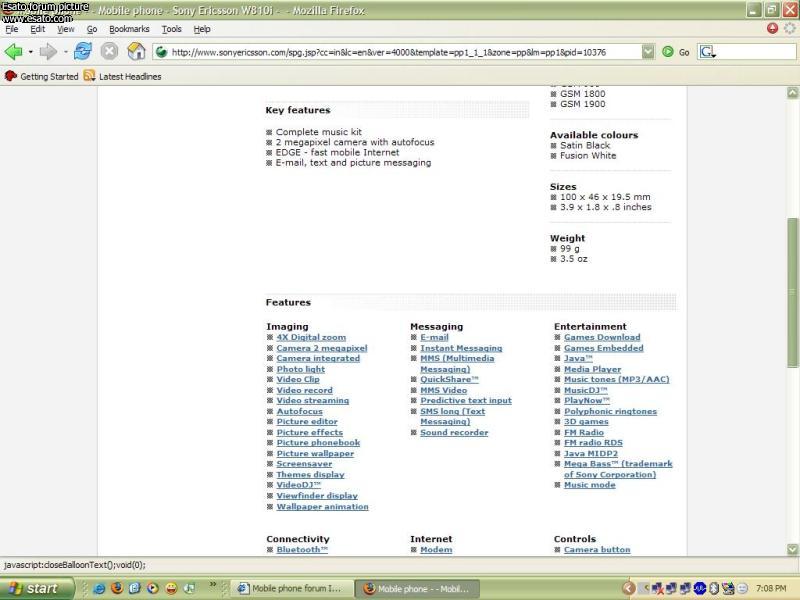
Task: Click the Music mode link
Action: (589, 485)
